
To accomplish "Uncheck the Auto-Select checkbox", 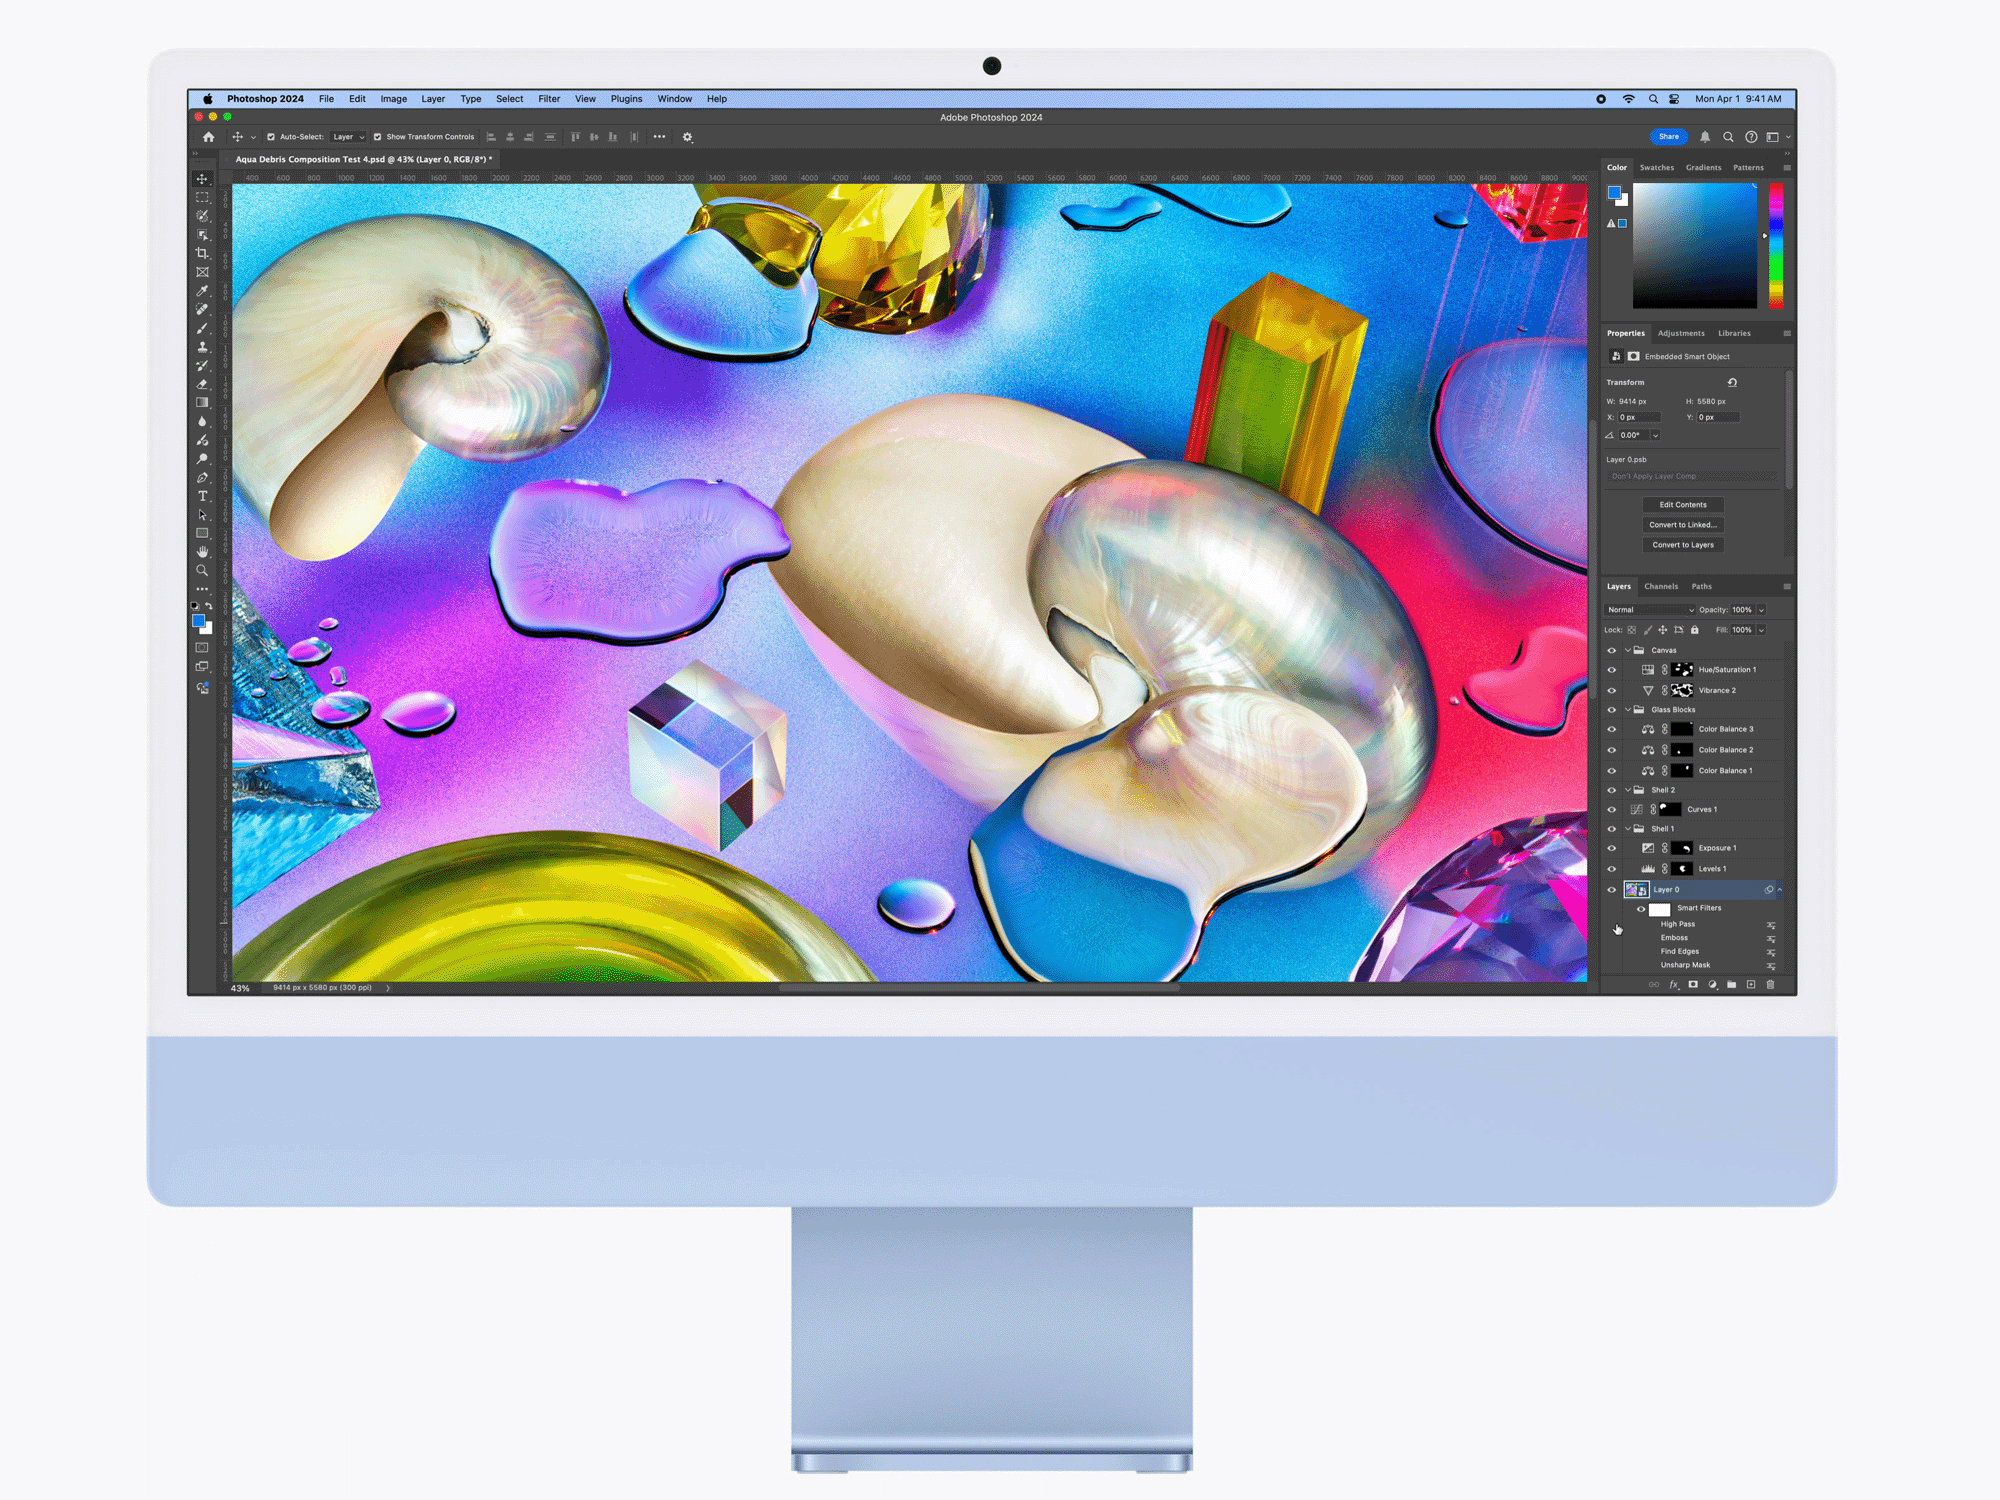I will (271, 137).
